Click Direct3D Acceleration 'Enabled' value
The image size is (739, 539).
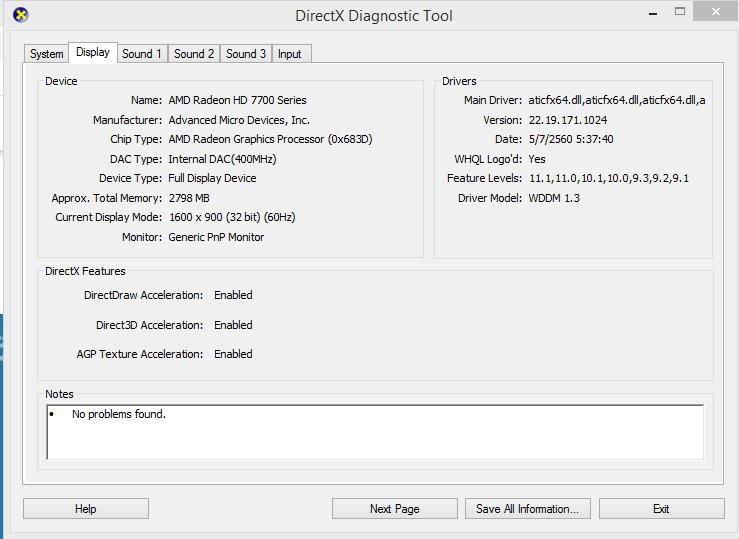coord(233,325)
